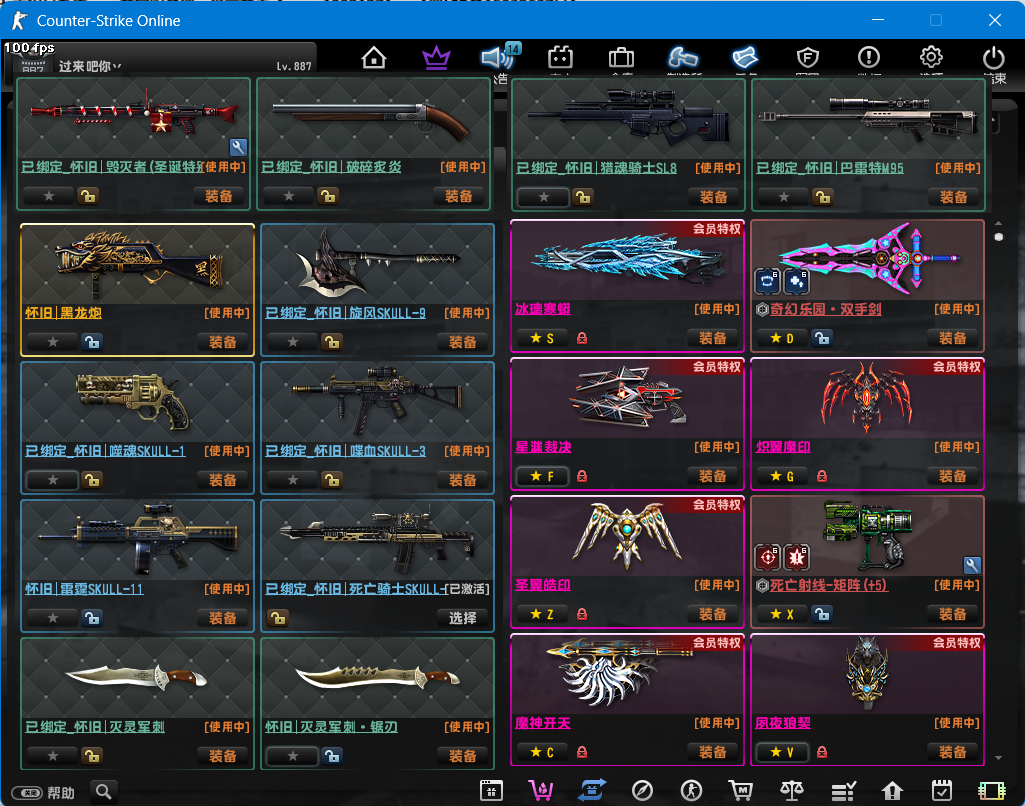
Task: Open the game controller icon in top bar
Action: [560, 58]
